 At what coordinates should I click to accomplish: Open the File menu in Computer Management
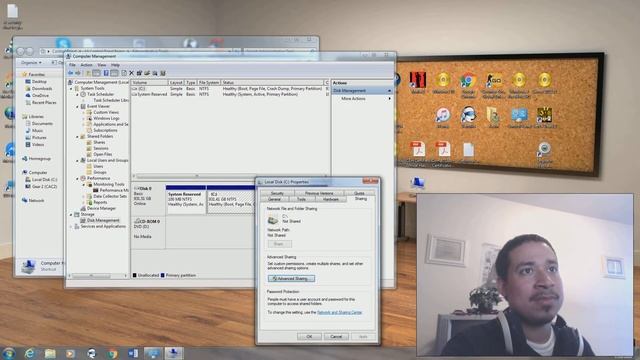coord(72,65)
